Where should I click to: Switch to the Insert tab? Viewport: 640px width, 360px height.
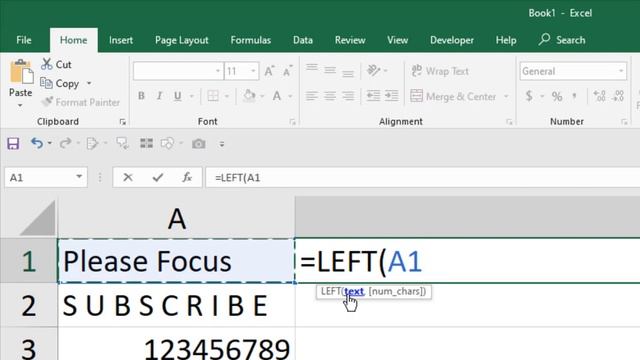[x=121, y=40]
